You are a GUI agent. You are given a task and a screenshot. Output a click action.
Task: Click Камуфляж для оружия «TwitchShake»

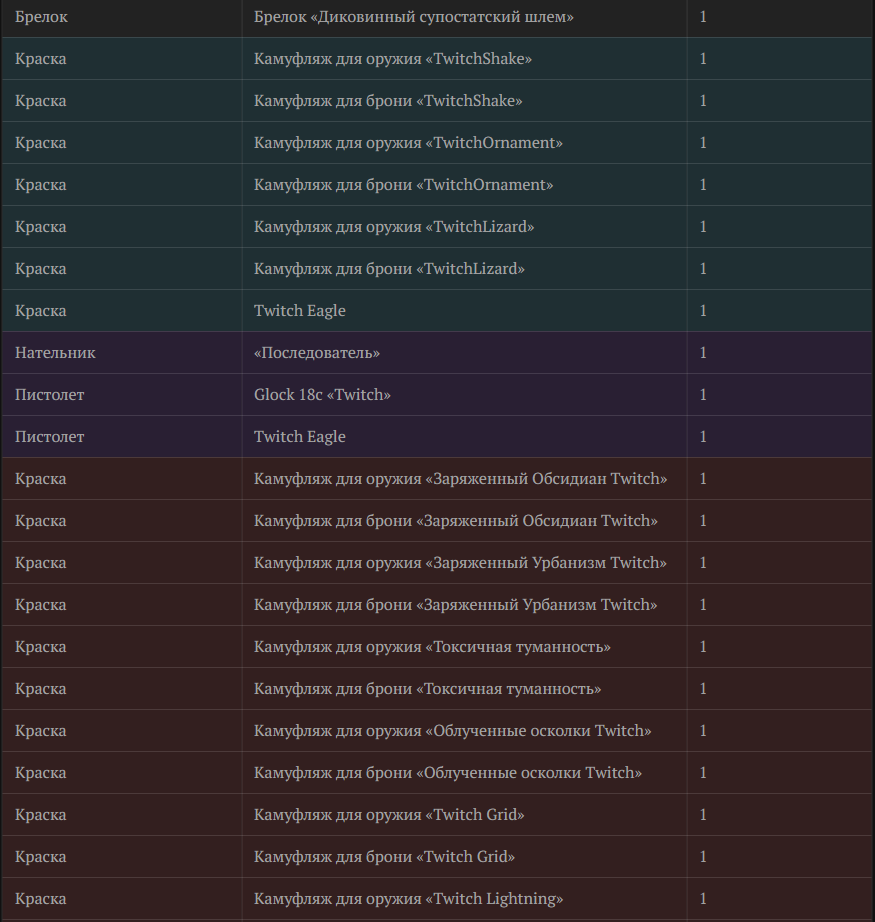[x=393, y=59]
